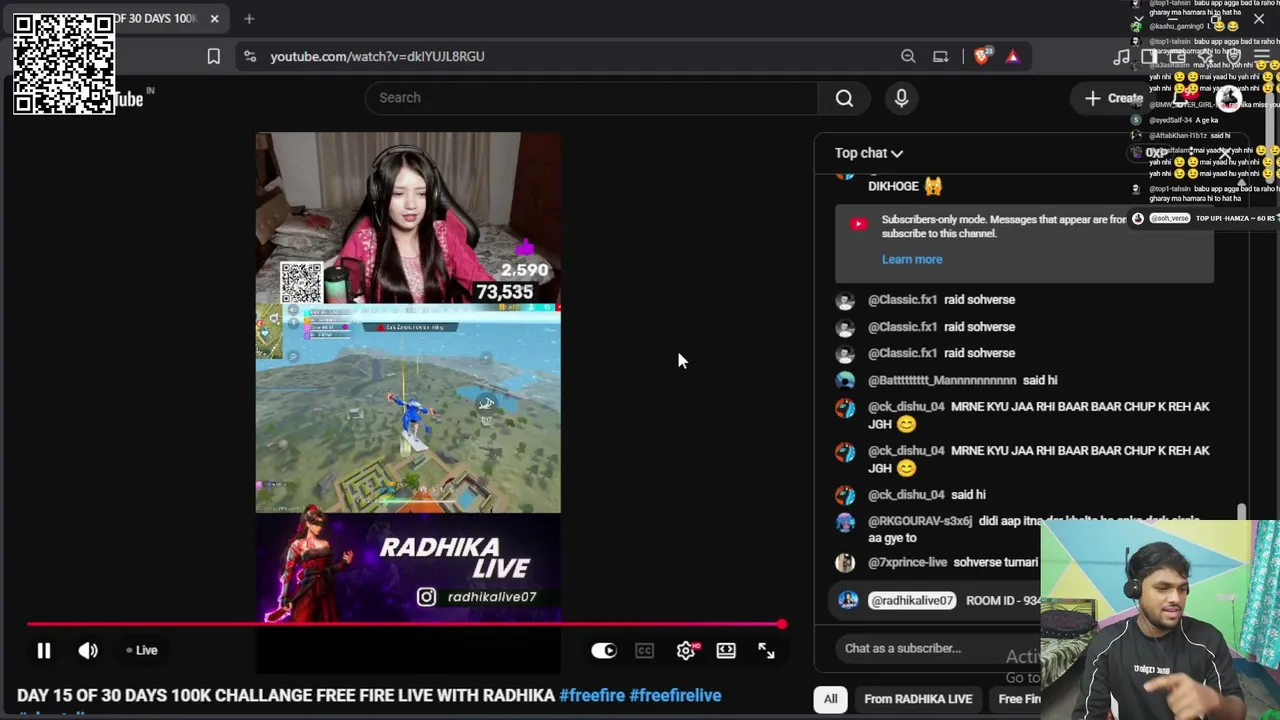
Task: Open a new browser tab
Action: [x=249, y=18]
